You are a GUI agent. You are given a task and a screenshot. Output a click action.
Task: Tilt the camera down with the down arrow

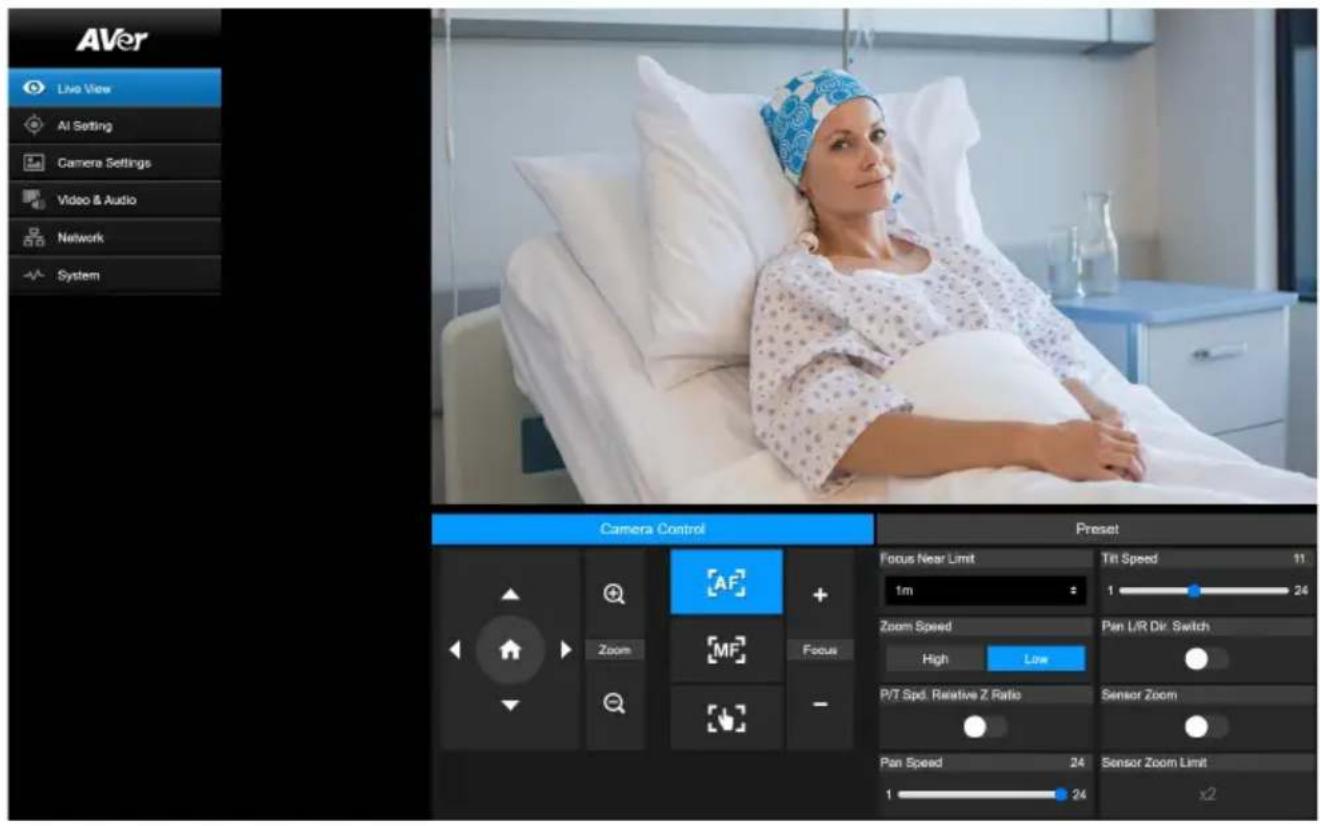pos(510,705)
